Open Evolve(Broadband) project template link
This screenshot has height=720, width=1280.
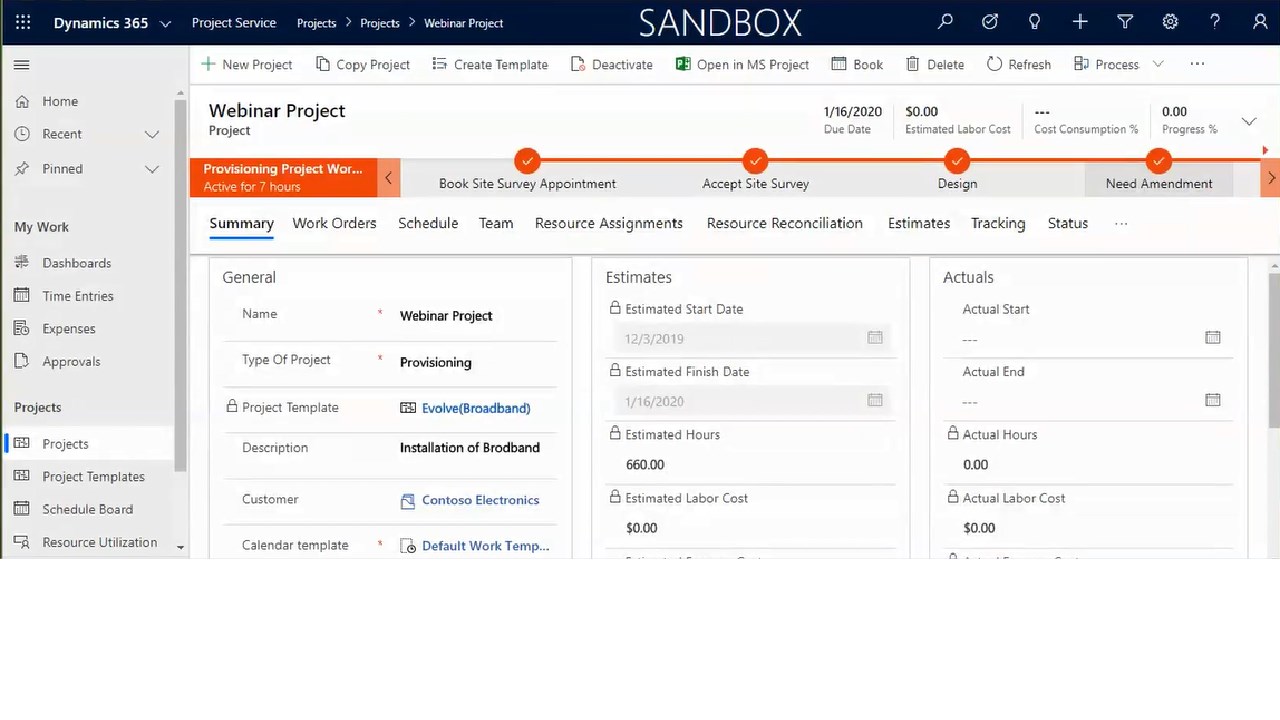476,408
